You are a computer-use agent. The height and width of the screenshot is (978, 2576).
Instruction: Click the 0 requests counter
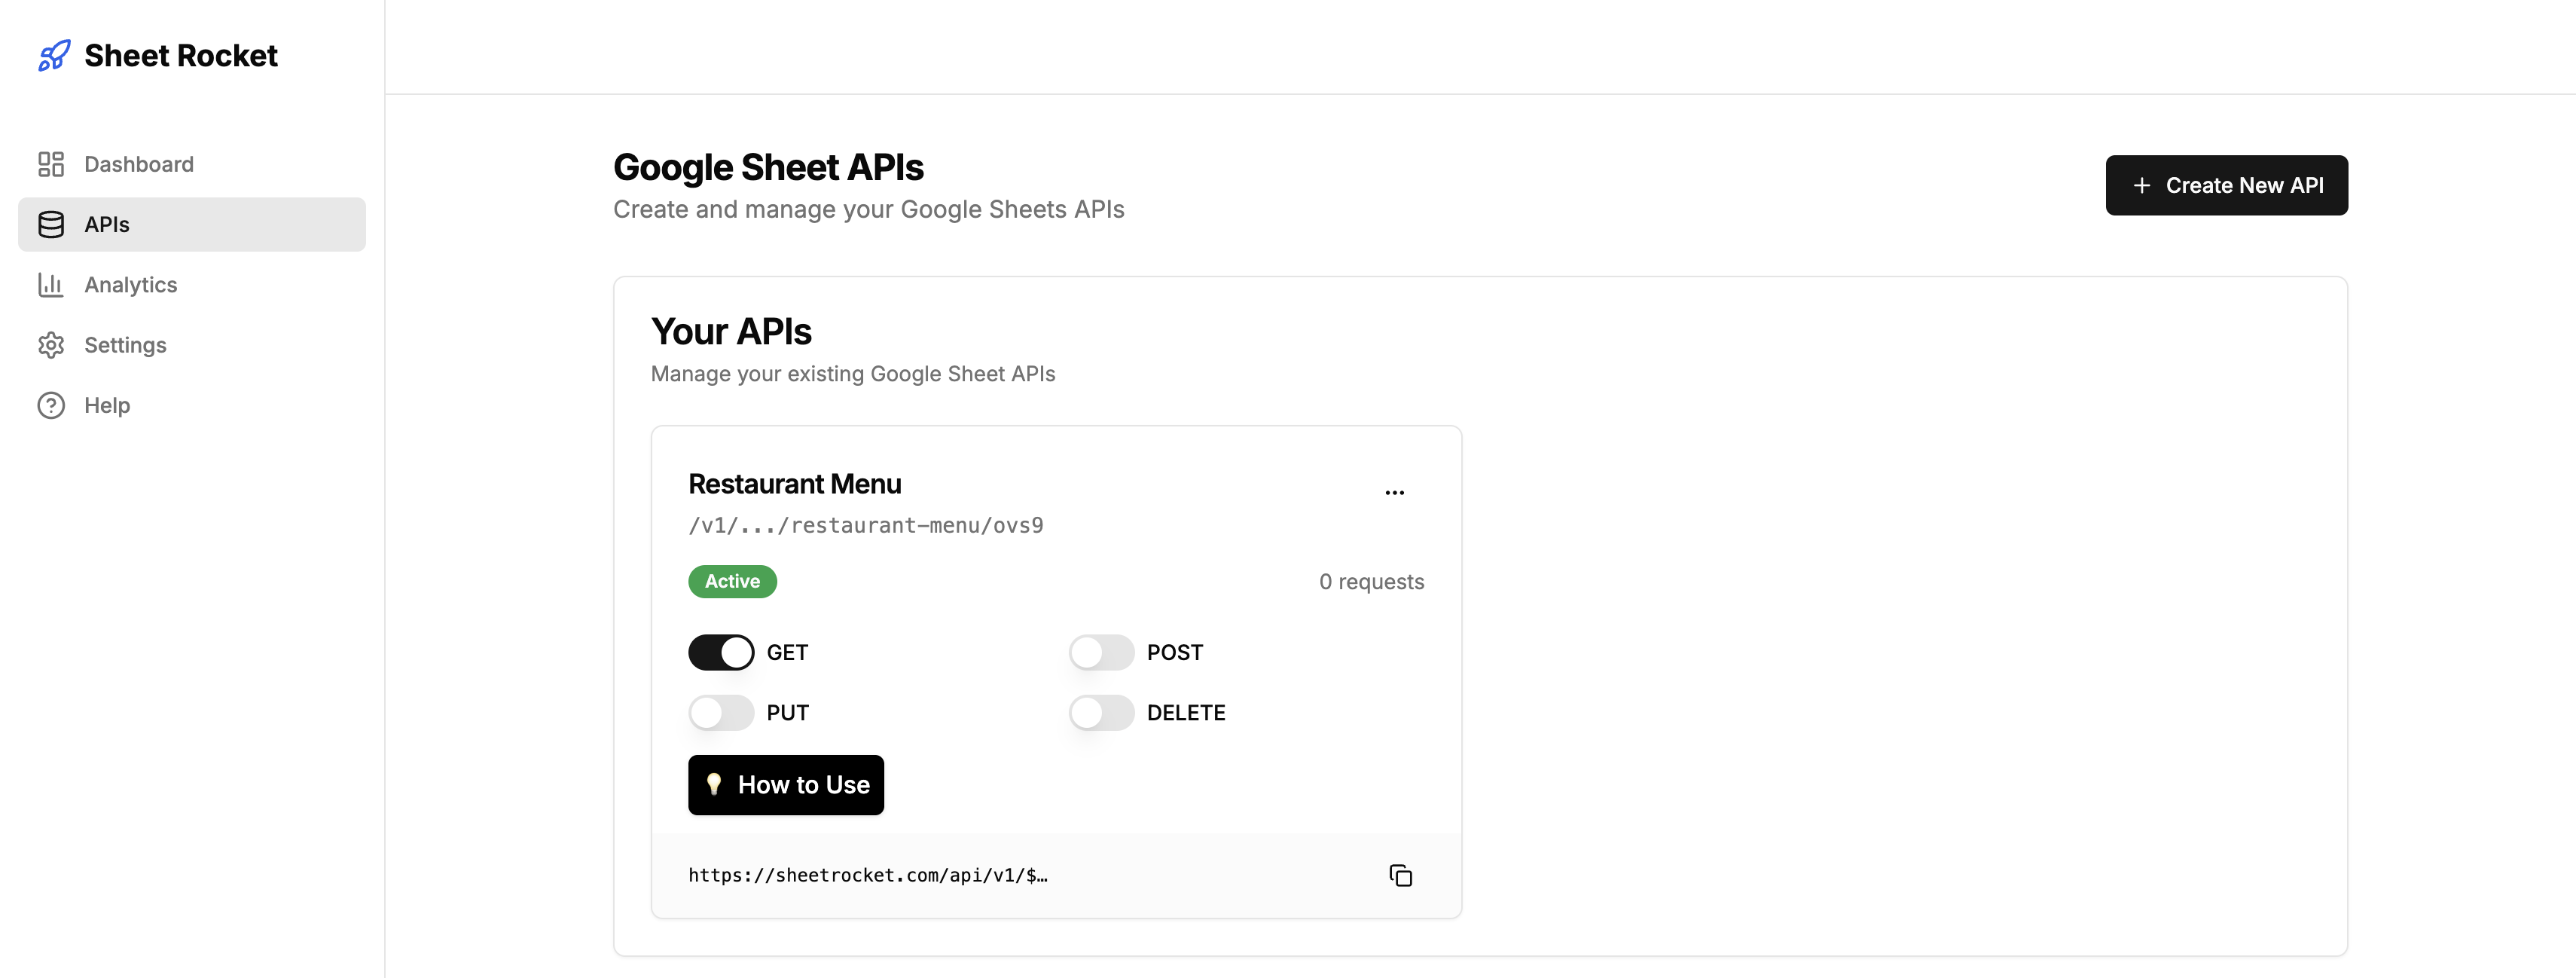1371,582
